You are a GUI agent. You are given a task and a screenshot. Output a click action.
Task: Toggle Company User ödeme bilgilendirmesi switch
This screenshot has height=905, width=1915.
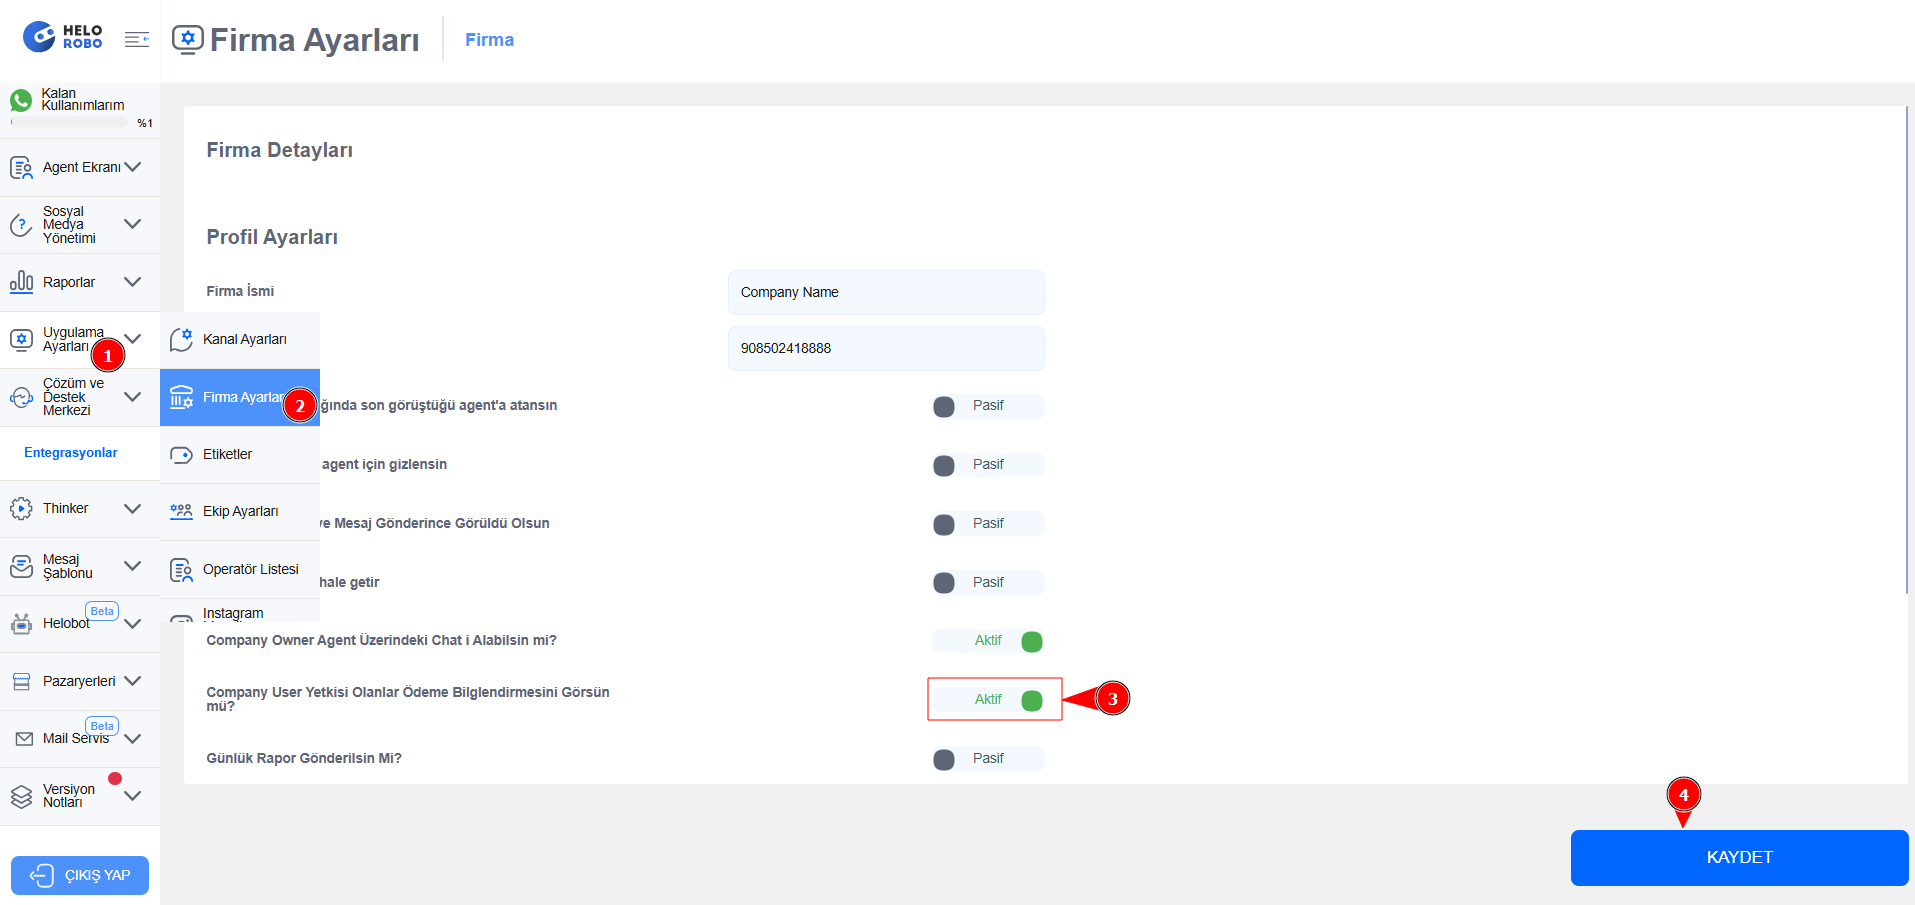[987, 700]
